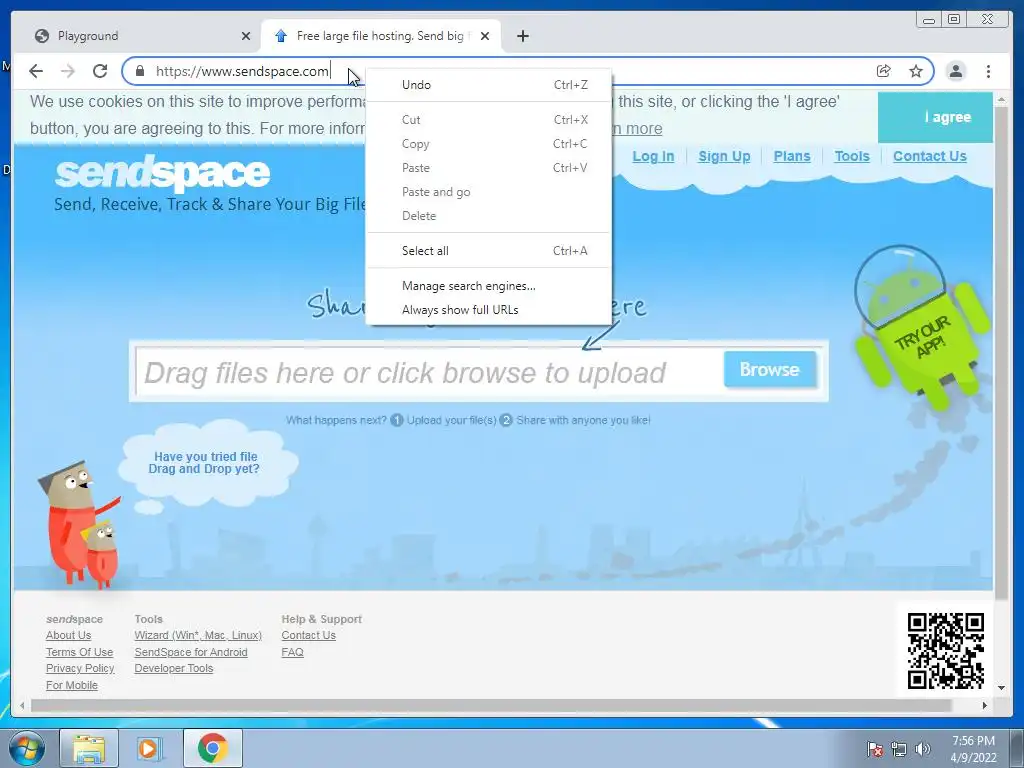1024x768 pixels.
Task: Open the Tools link in header
Action: 852,156
